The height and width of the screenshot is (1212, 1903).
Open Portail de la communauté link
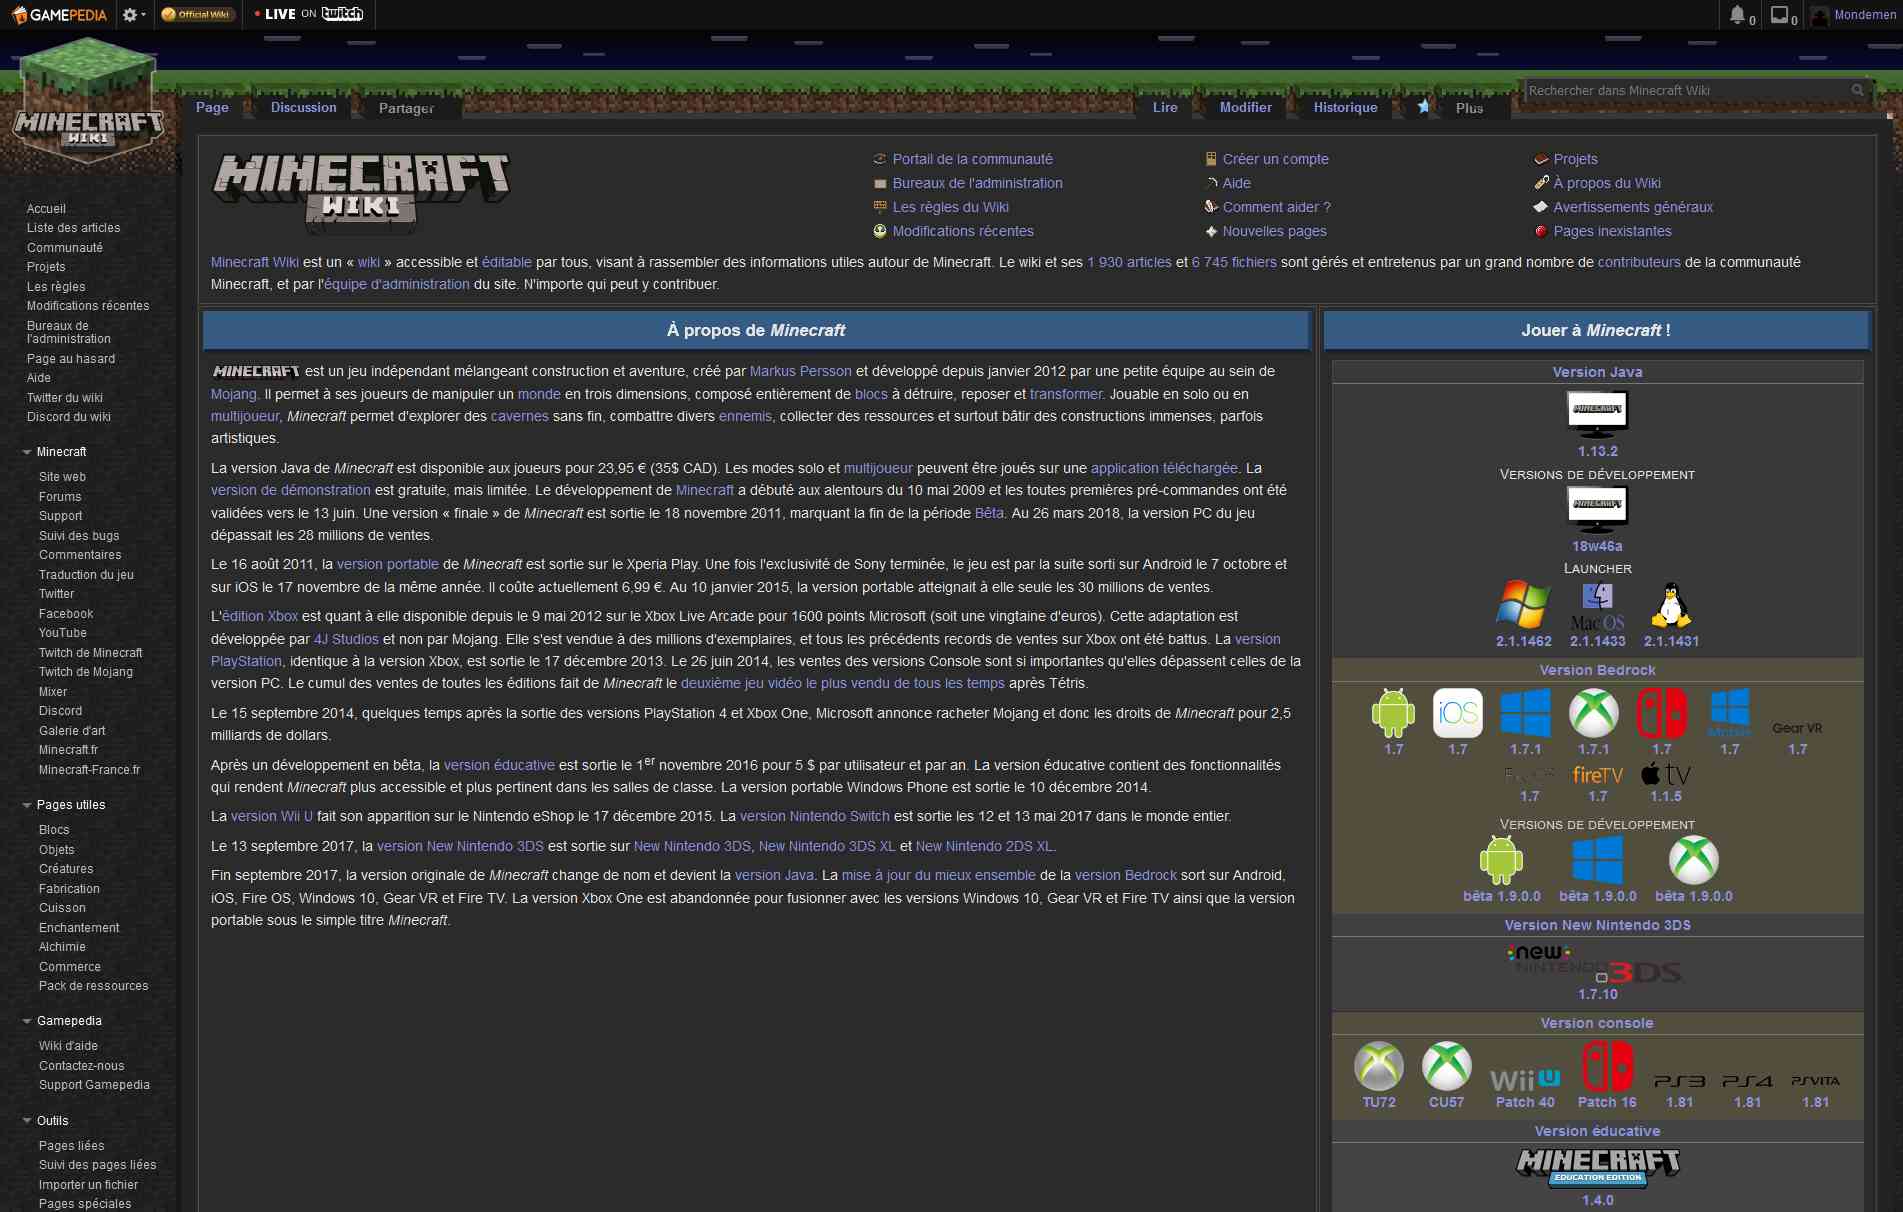(972, 159)
